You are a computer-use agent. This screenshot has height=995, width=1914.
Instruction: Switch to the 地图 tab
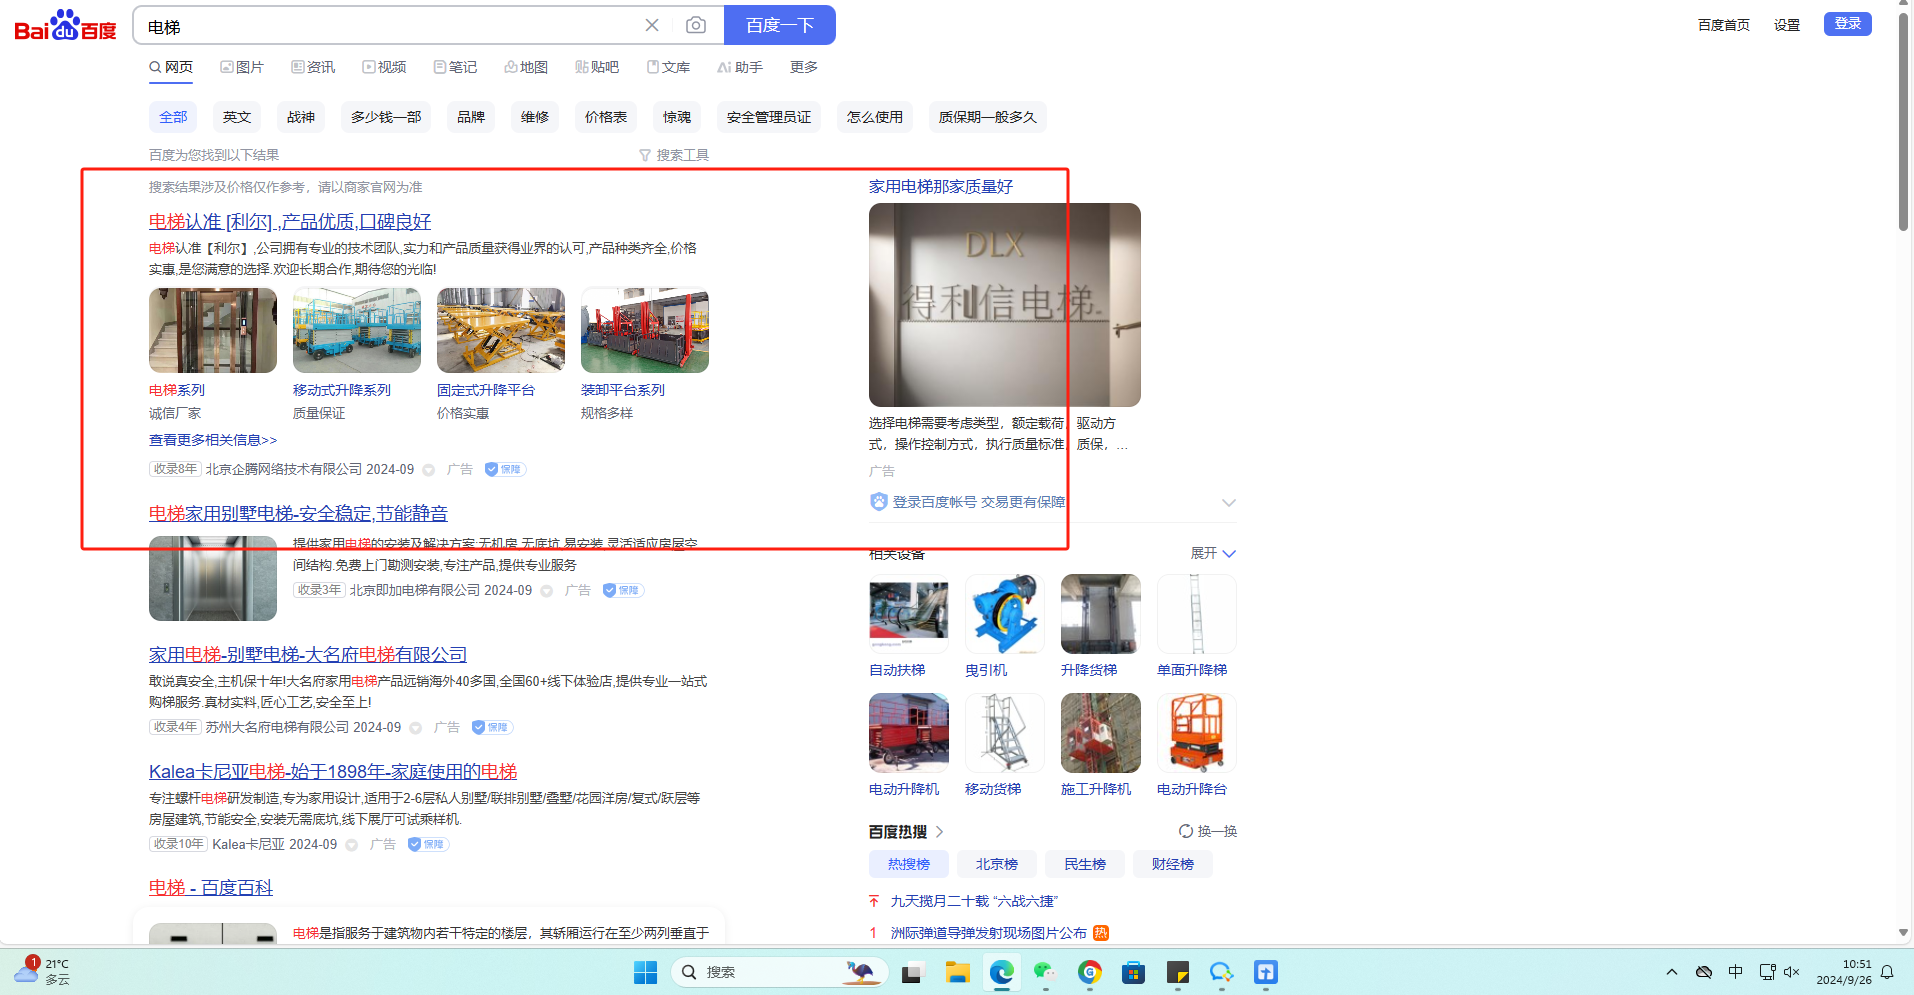[526, 67]
